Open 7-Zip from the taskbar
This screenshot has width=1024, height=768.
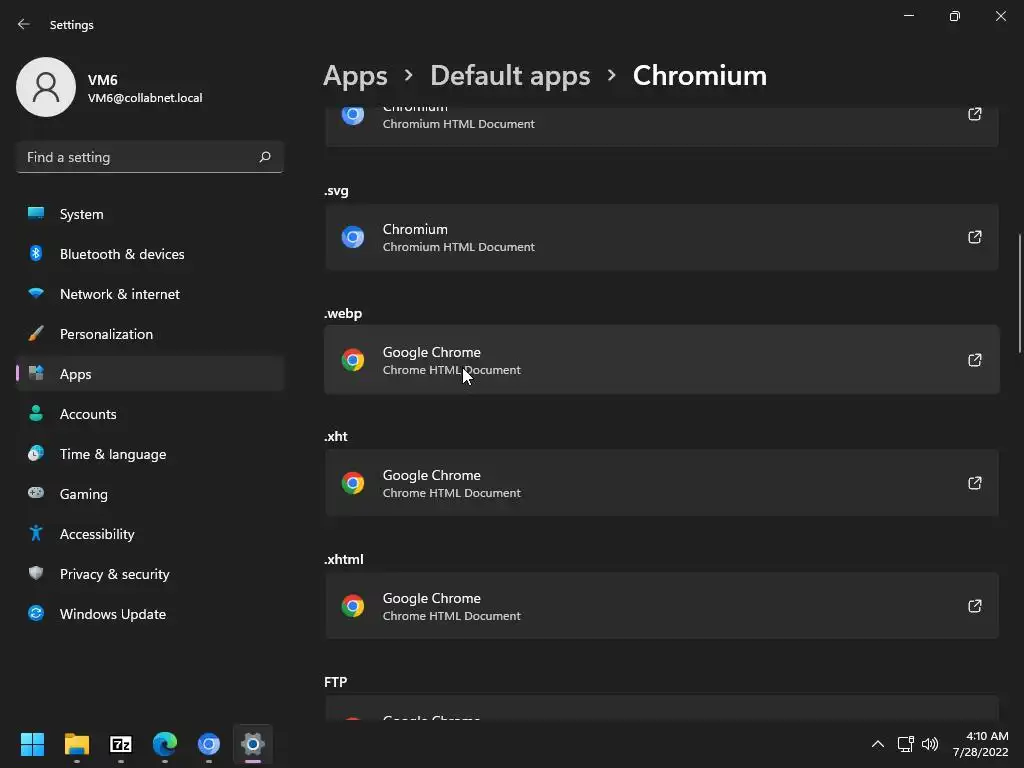click(x=121, y=744)
